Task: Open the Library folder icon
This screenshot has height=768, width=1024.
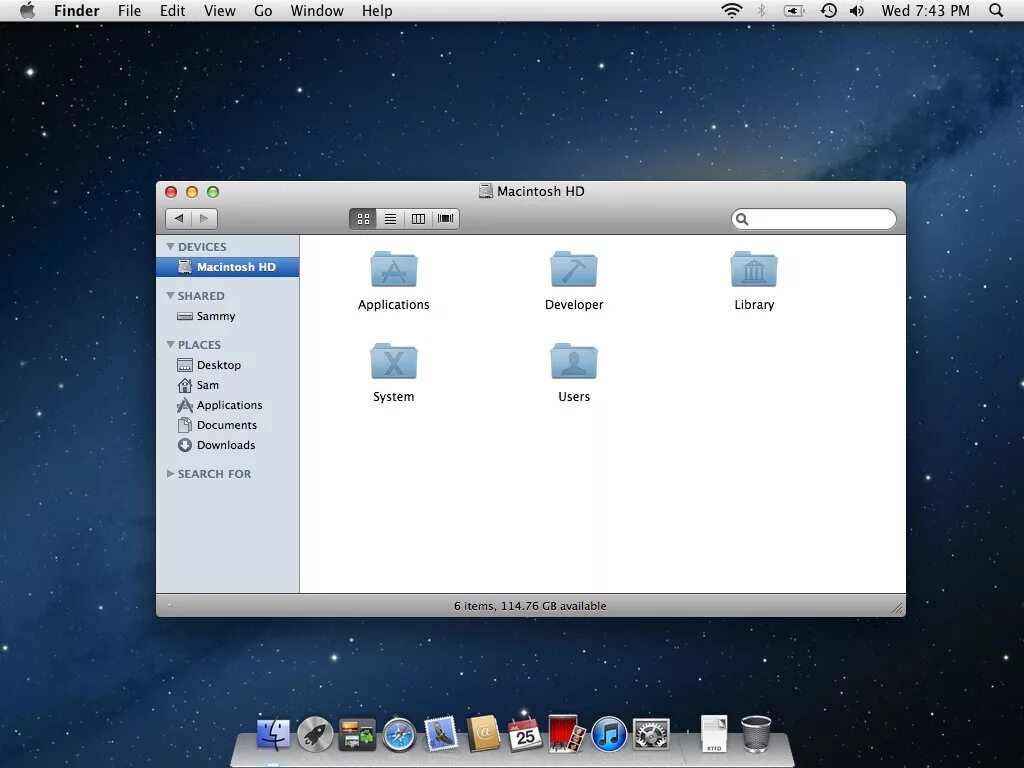Action: (754, 269)
